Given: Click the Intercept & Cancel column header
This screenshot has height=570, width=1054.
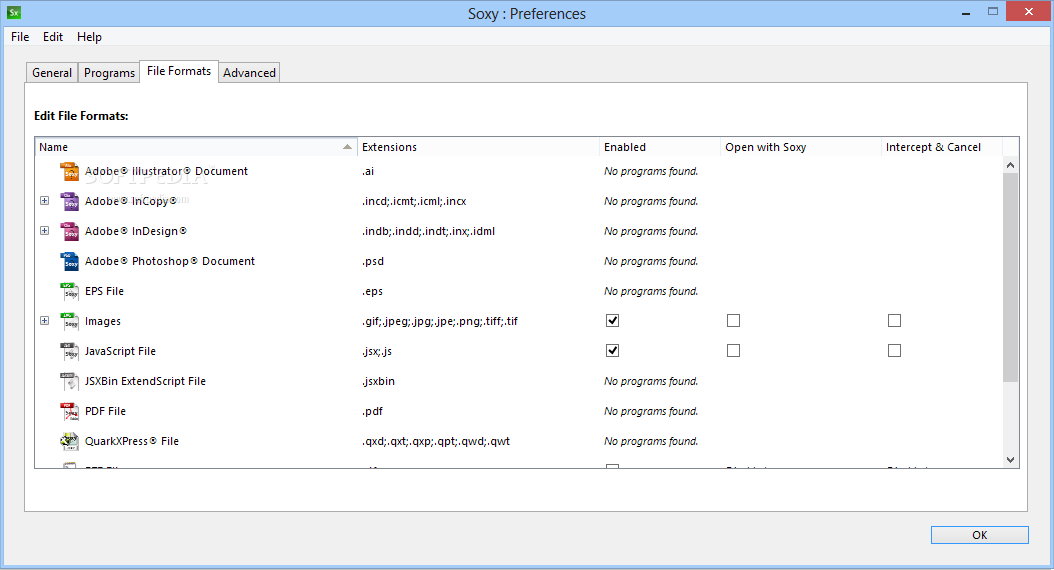Looking at the screenshot, I should tap(941, 147).
